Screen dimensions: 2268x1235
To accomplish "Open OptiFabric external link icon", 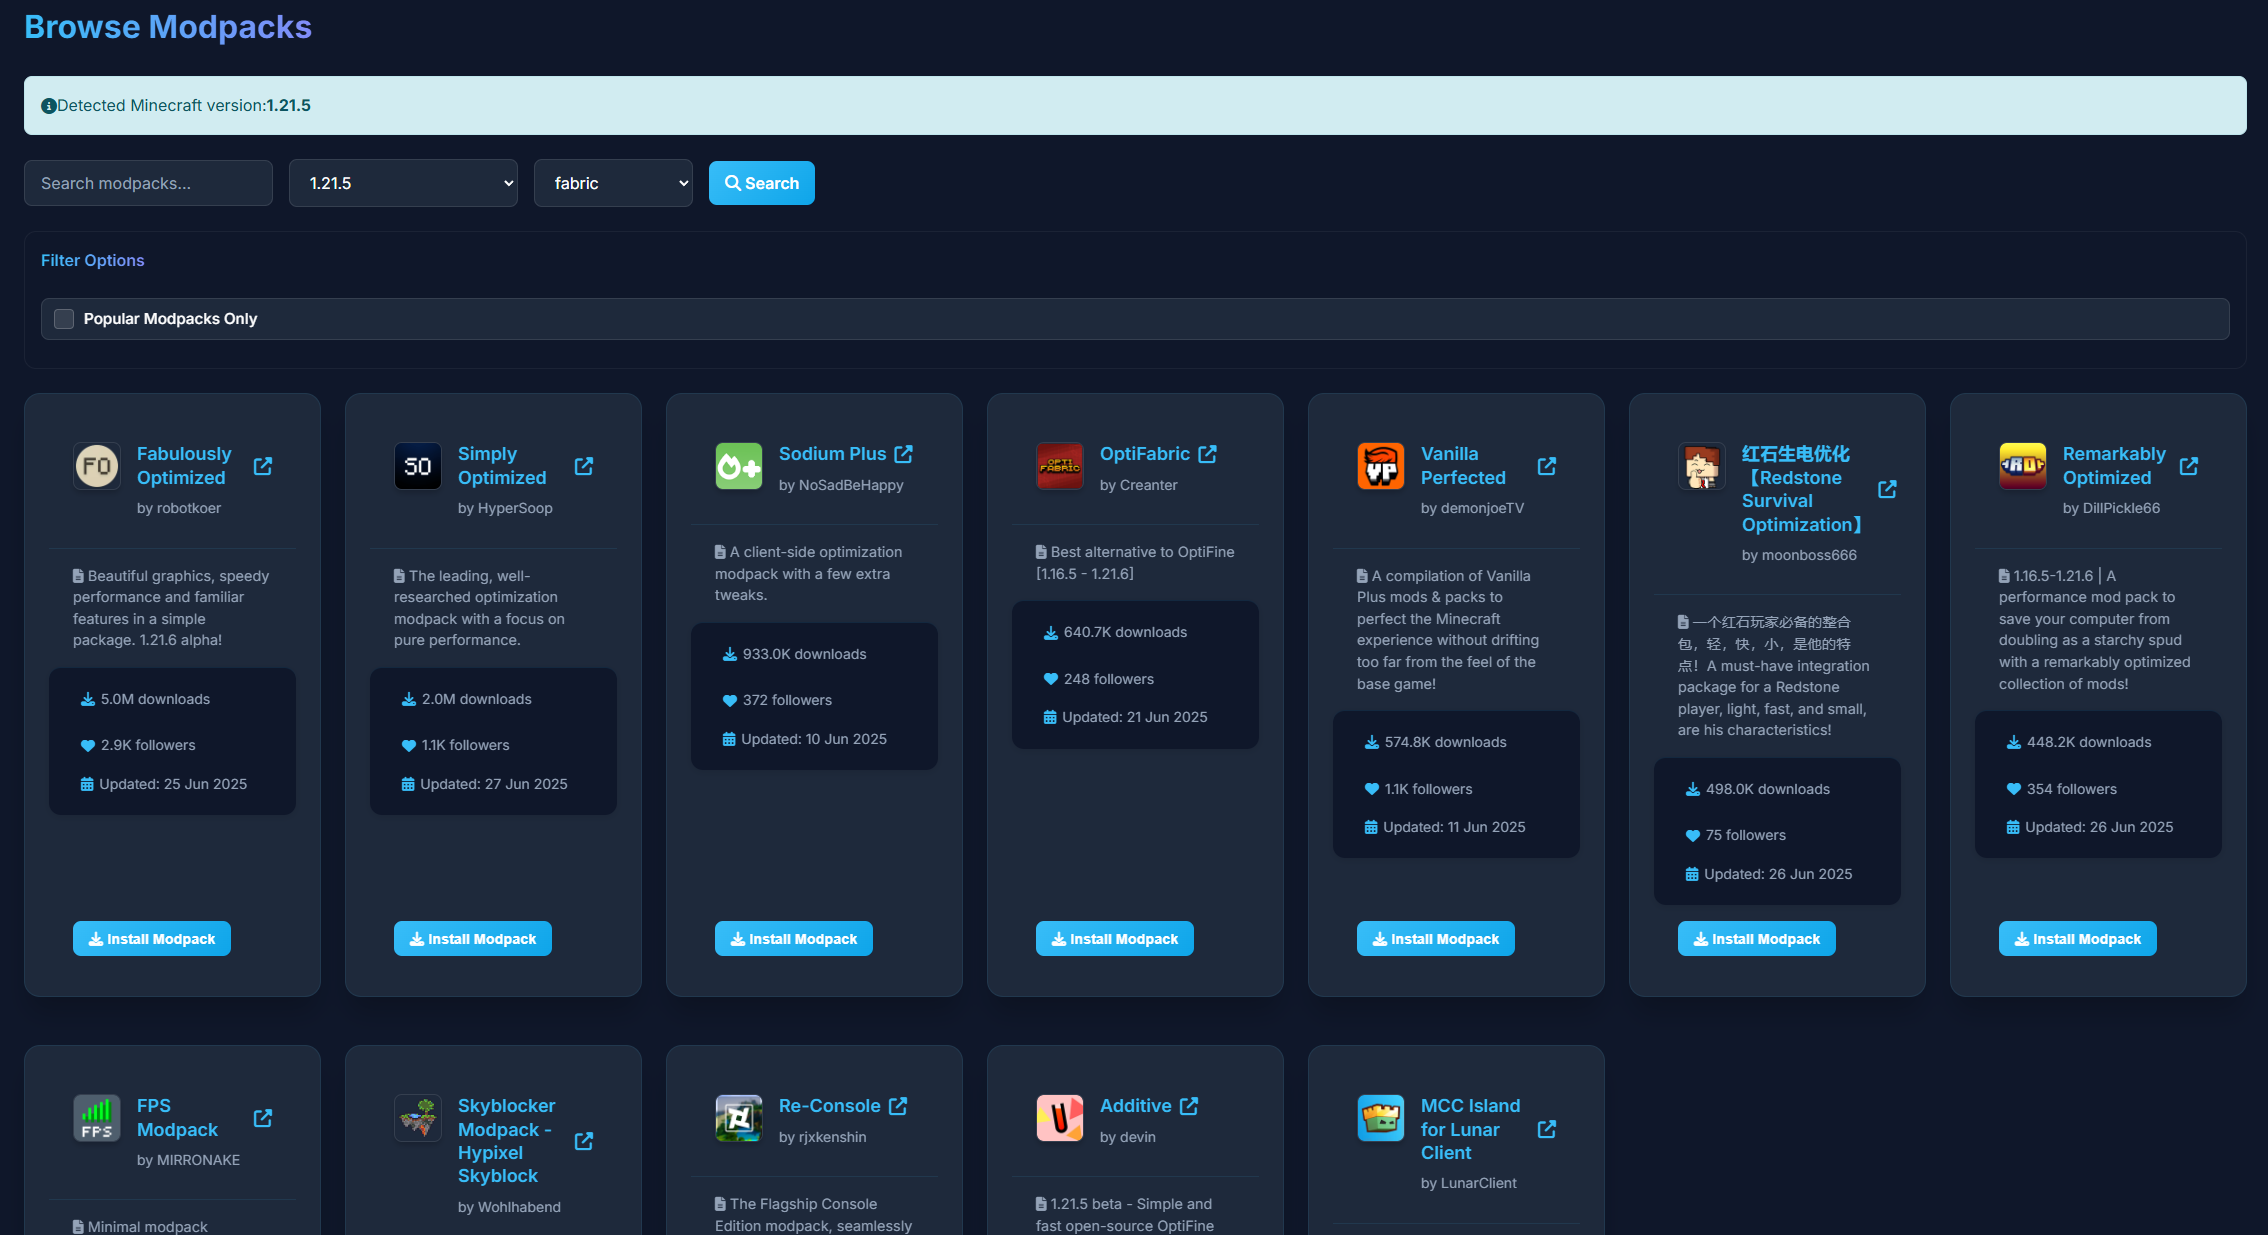I will tap(1208, 454).
